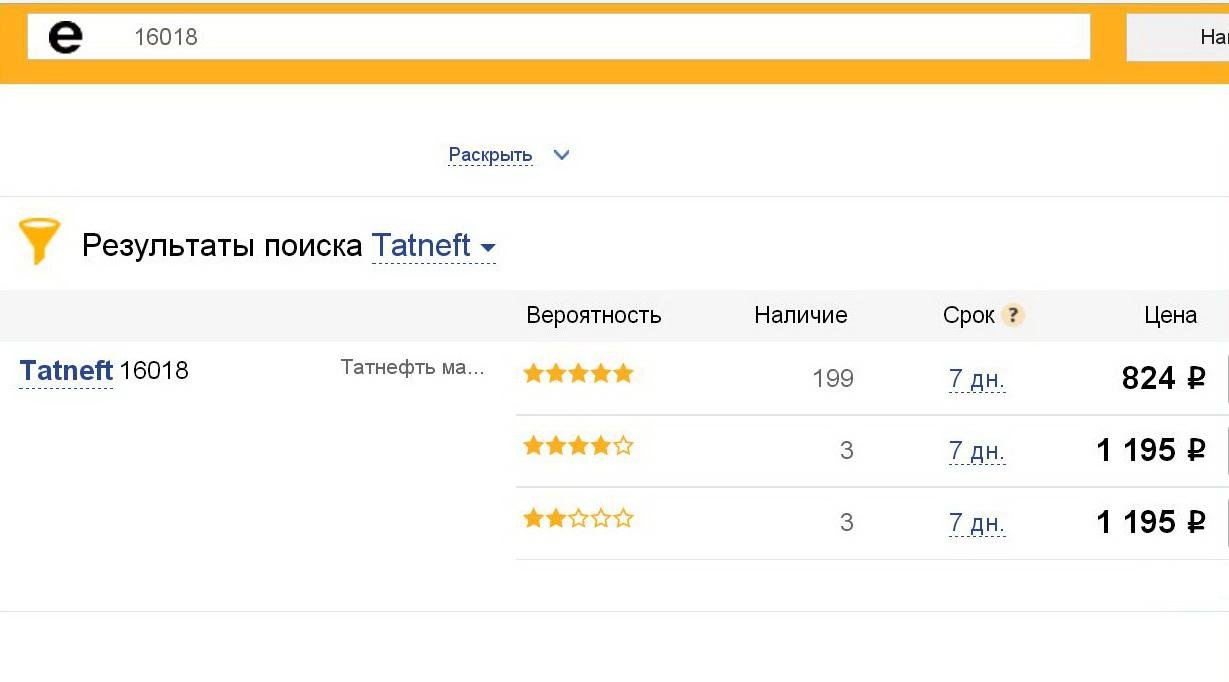
Task: Open the 7 дн. delivery link in first row
Action: 977,379
